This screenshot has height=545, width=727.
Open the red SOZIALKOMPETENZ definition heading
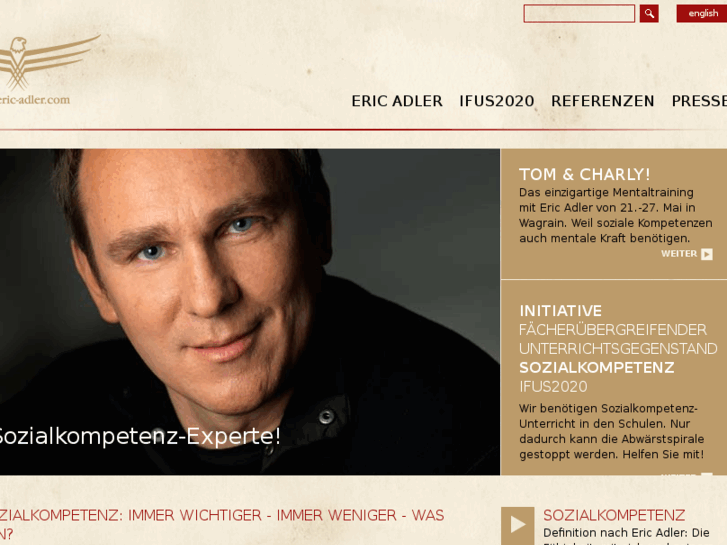[614, 515]
